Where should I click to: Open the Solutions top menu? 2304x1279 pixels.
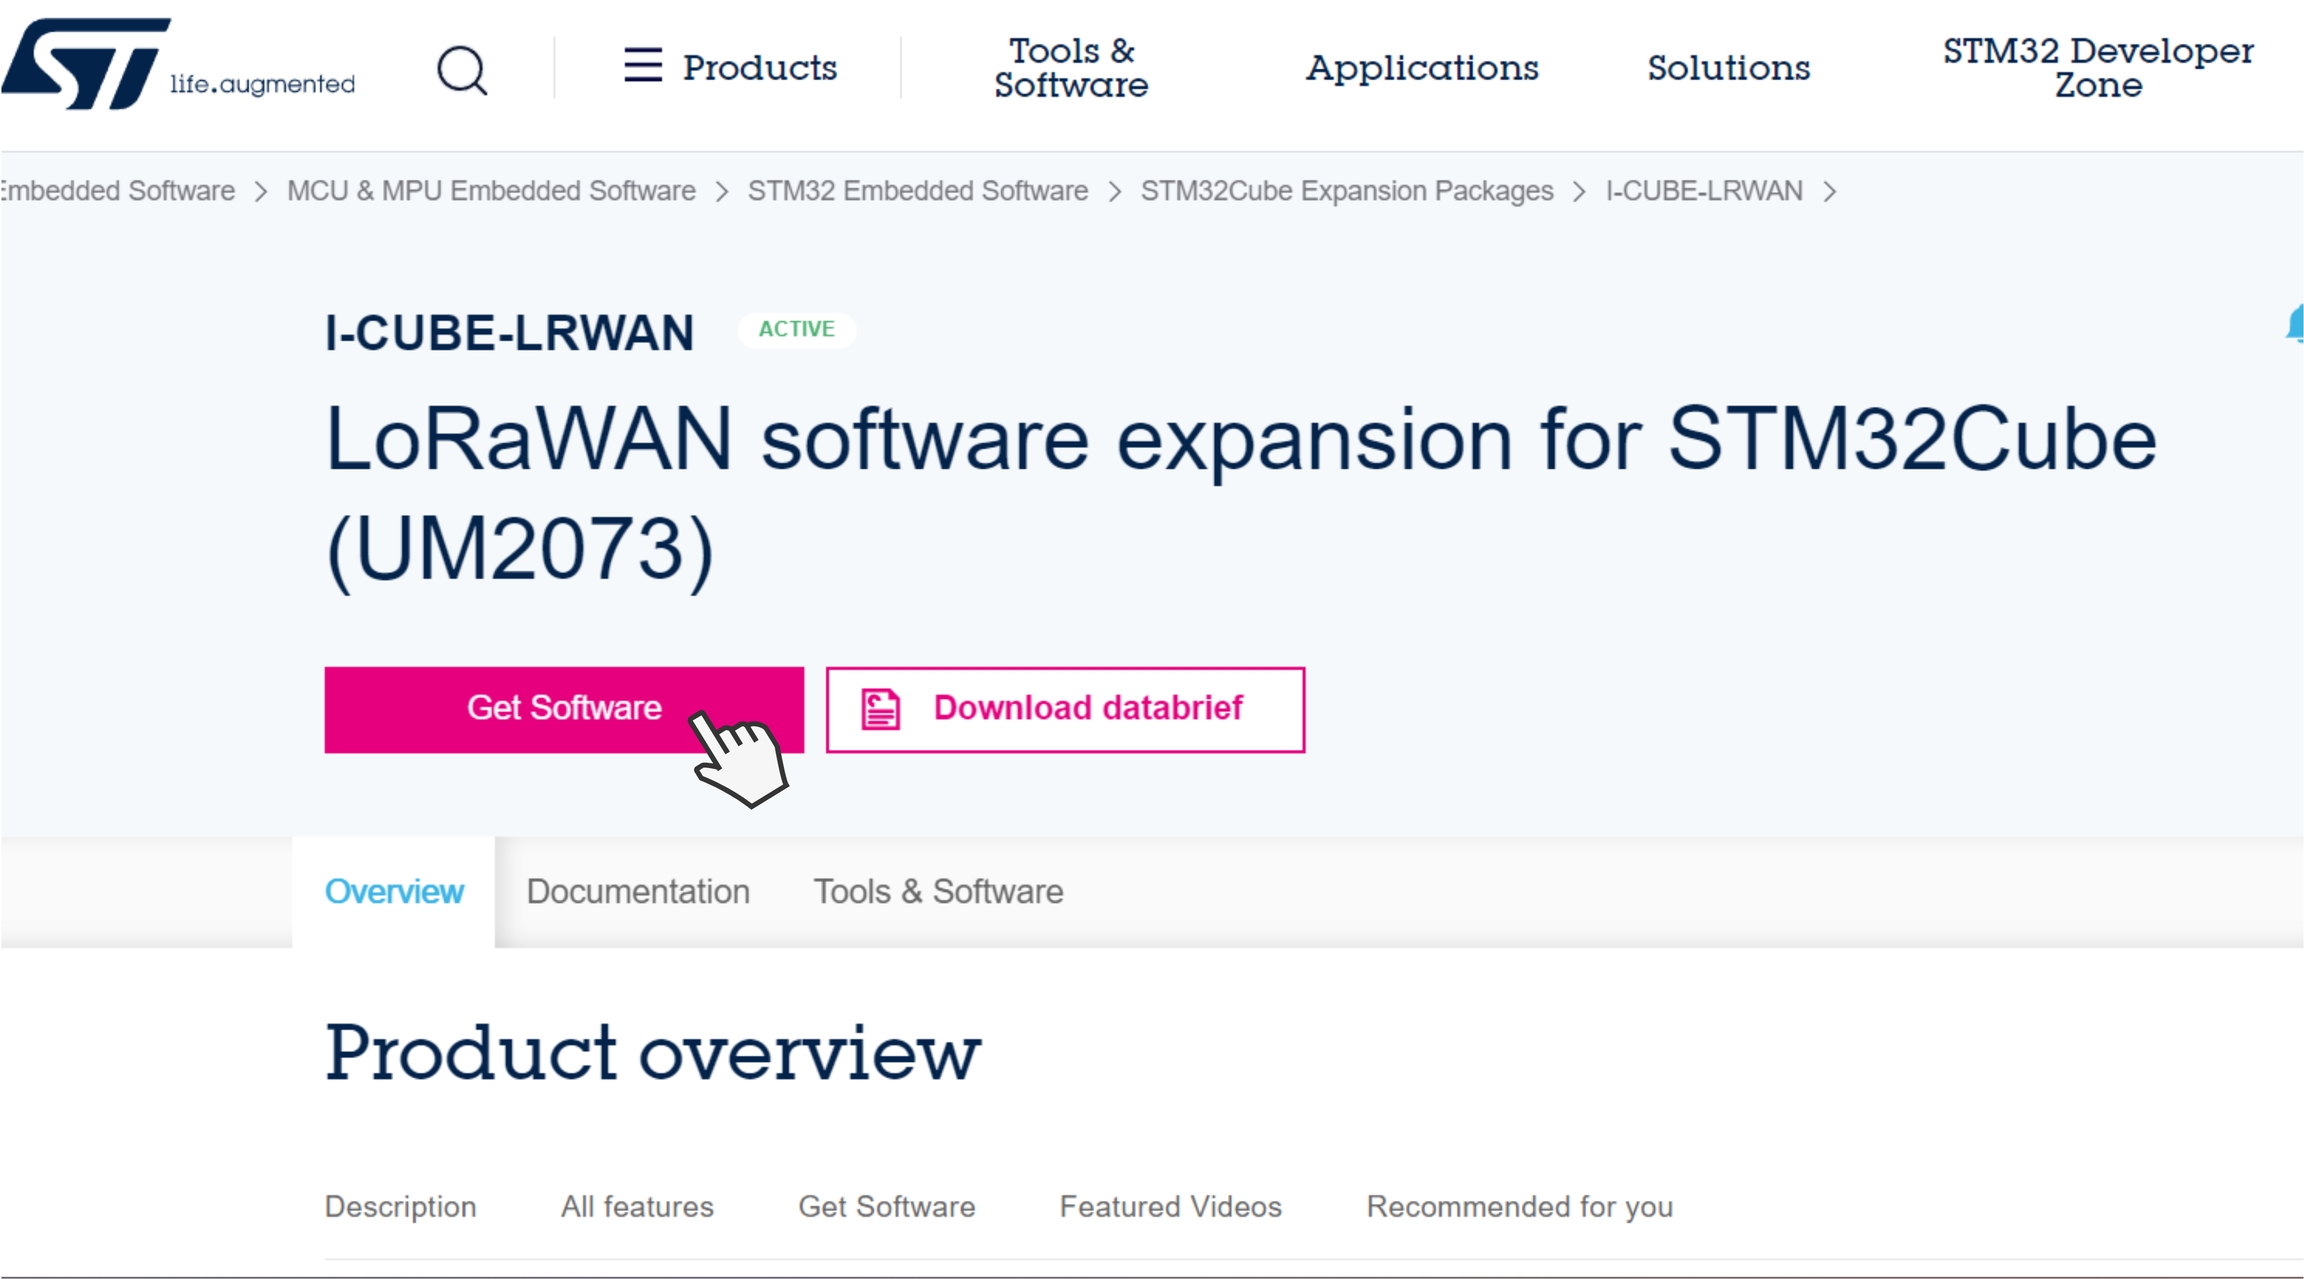[x=1728, y=68]
